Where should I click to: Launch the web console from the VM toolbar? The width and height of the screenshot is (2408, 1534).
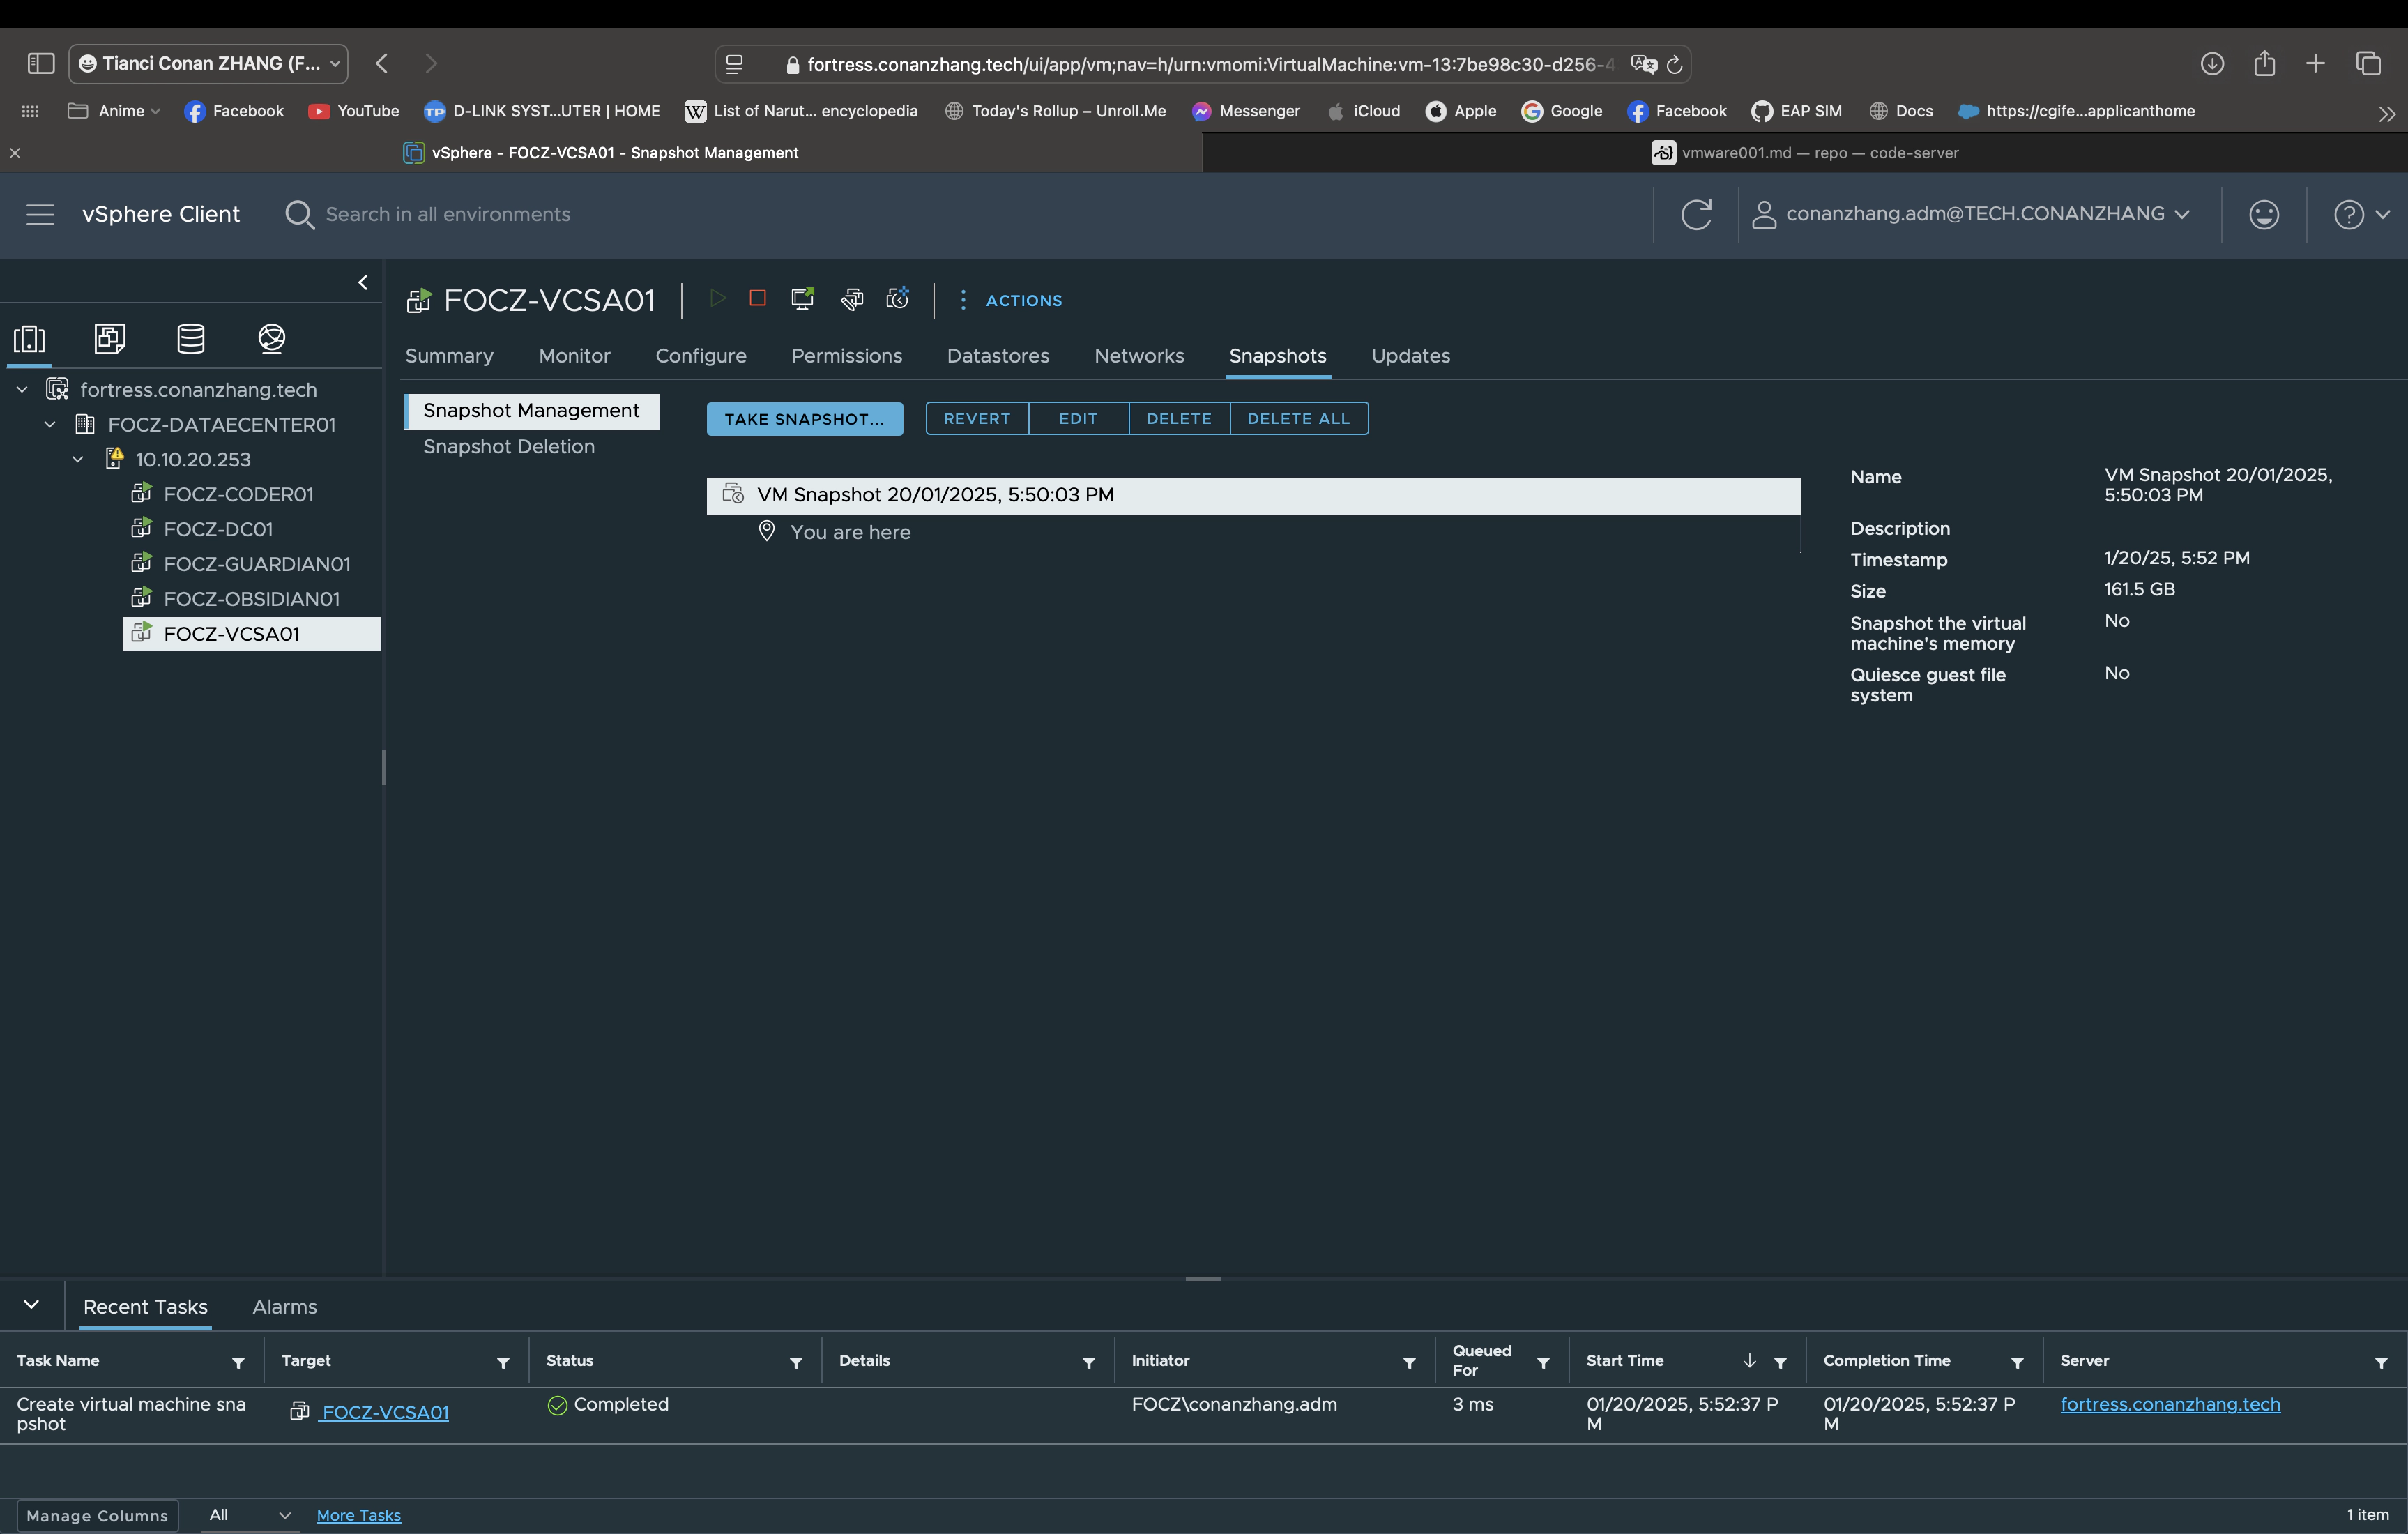(802, 298)
